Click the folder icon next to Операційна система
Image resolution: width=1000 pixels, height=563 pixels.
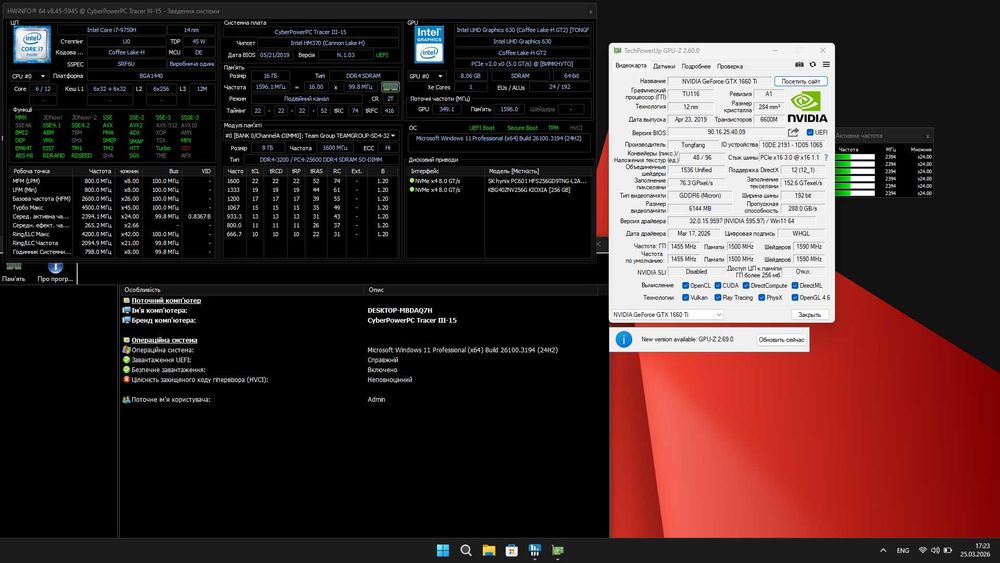coord(126,340)
